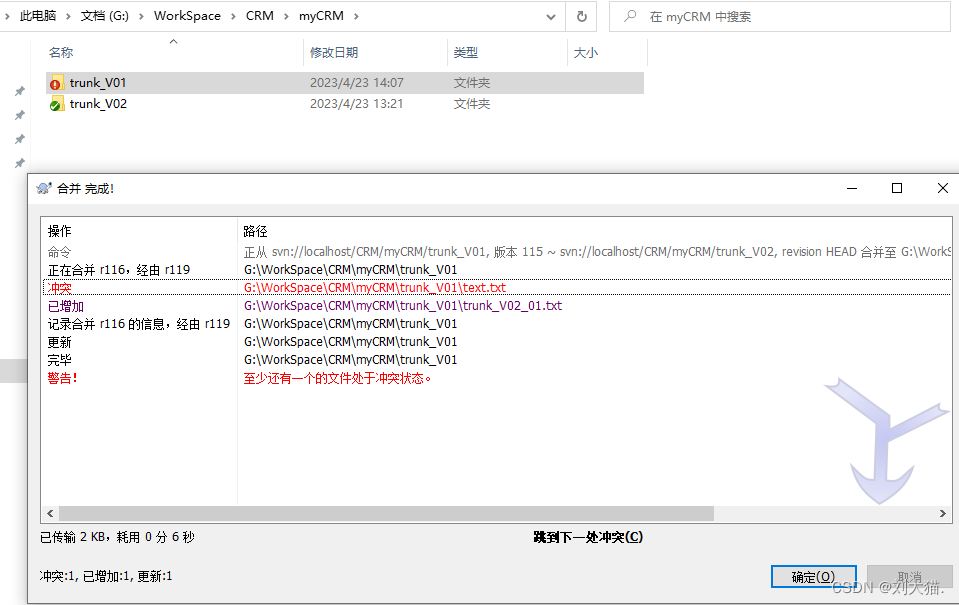
Task: Click the conflicted path trunk_V01\text.txt
Action: 375,288
